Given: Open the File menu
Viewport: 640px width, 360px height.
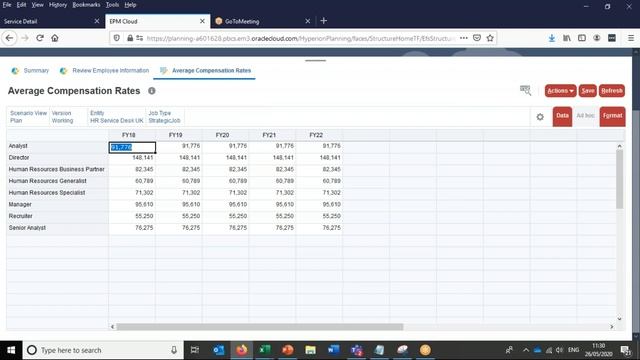Looking at the screenshot, I should [x=7, y=5].
